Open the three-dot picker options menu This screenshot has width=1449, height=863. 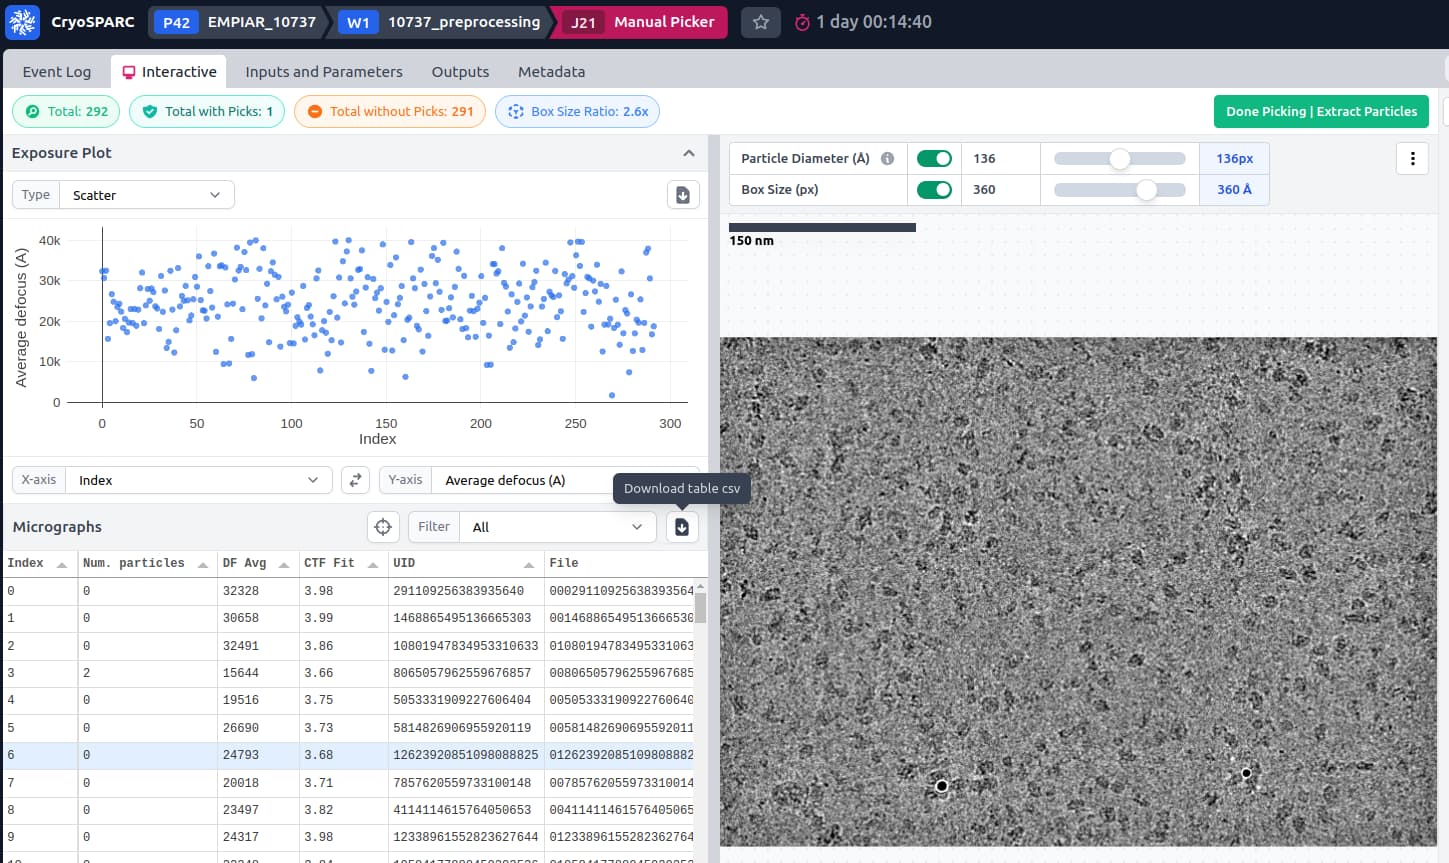tap(1412, 158)
